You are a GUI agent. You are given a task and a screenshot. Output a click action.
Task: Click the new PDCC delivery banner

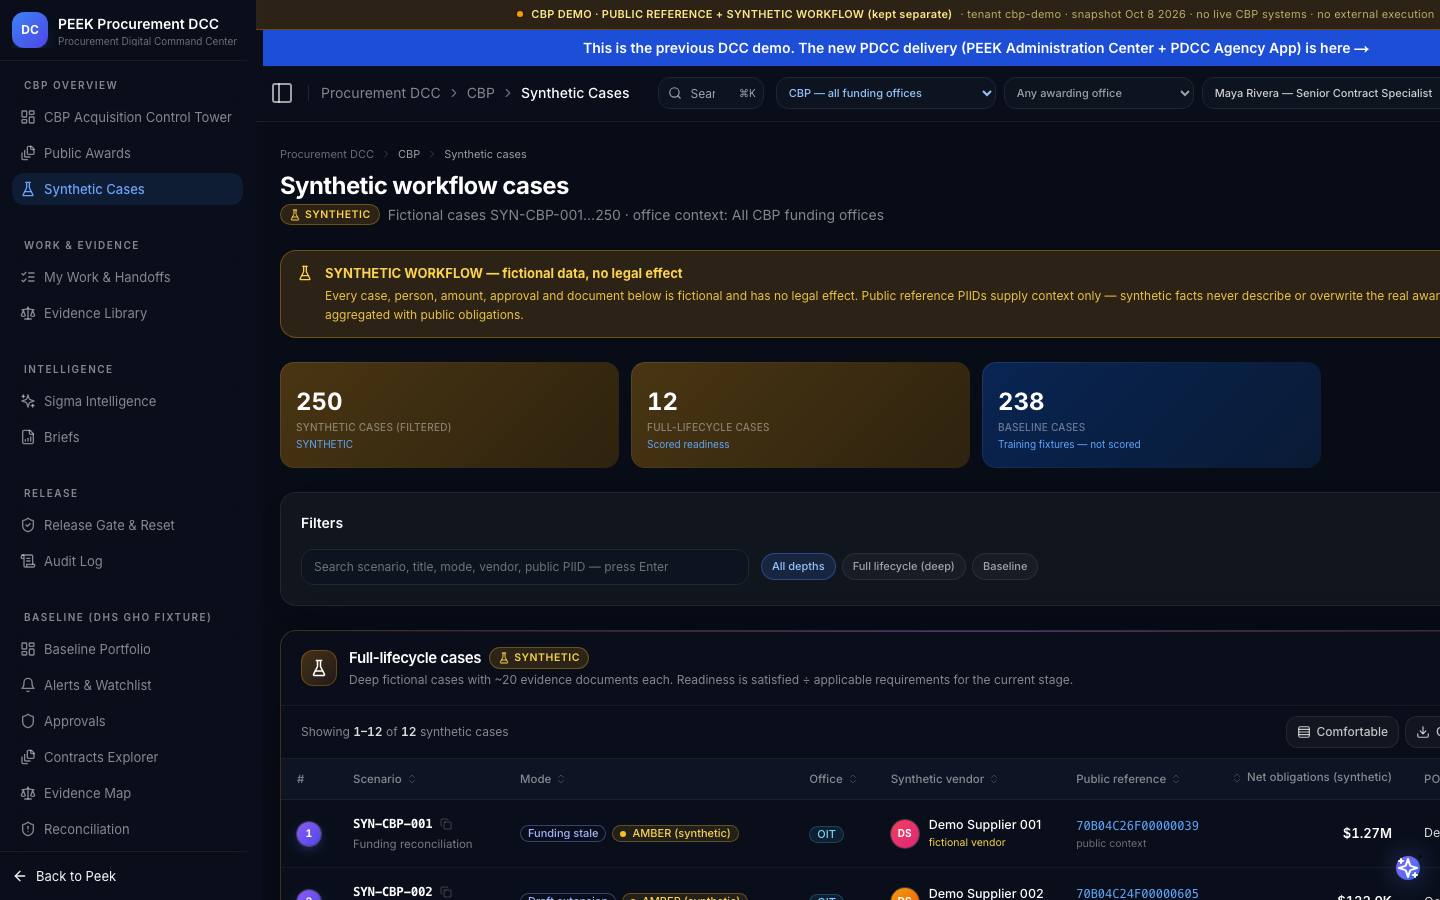[x=975, y=48]
